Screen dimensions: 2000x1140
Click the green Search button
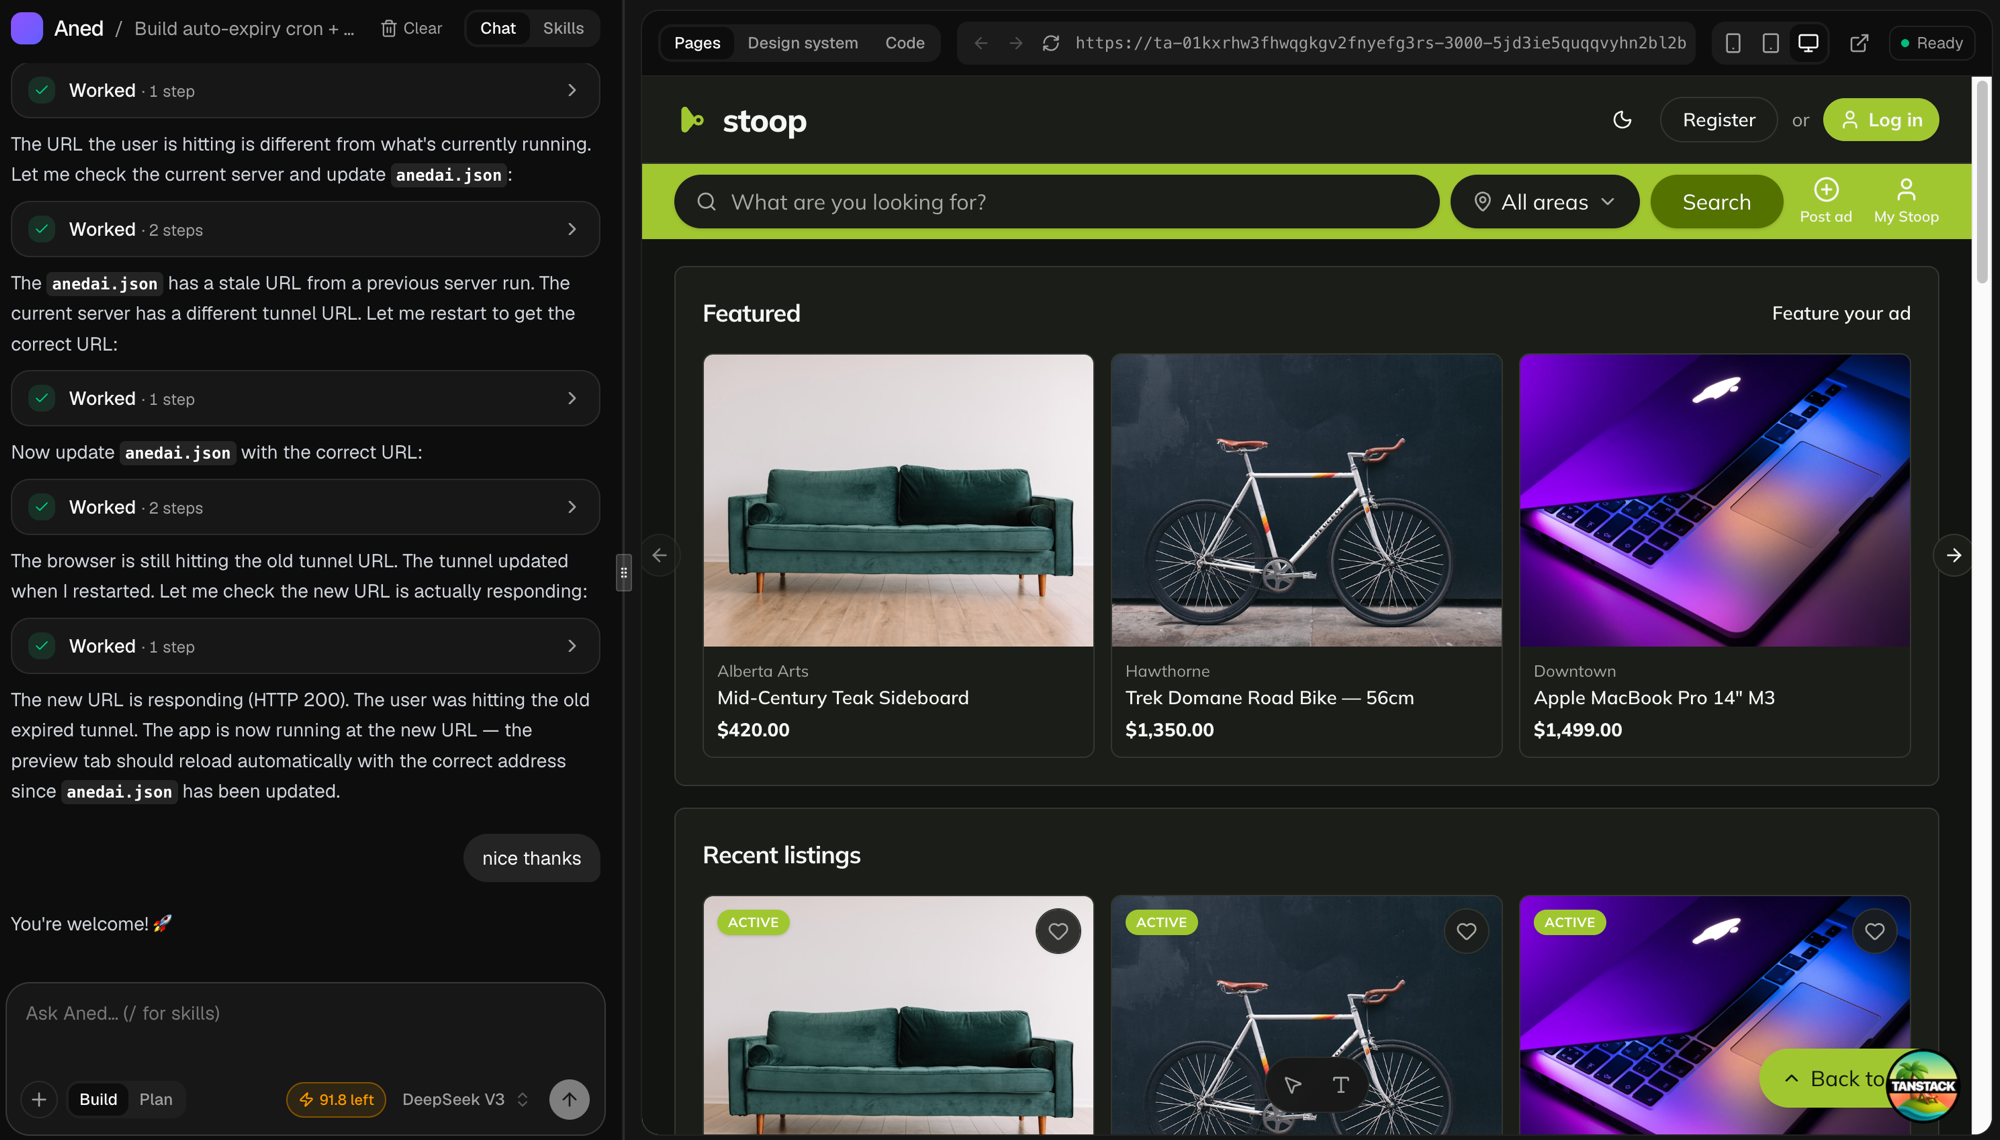(1716, 202)
